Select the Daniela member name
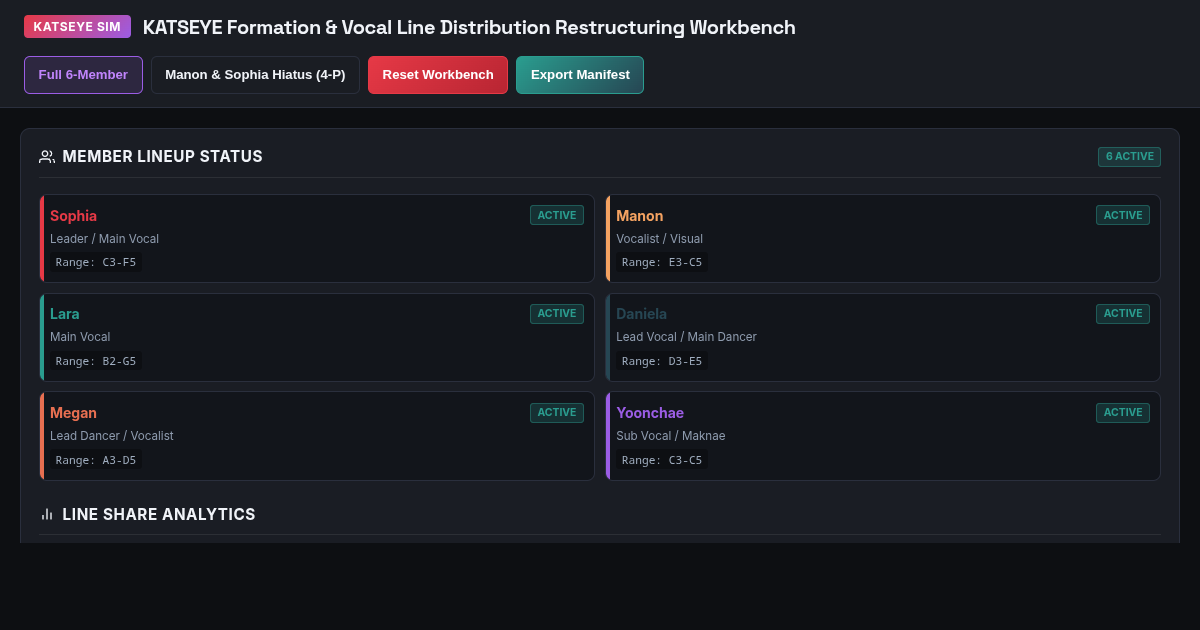 pyautogui.click(x=641, y=314)
